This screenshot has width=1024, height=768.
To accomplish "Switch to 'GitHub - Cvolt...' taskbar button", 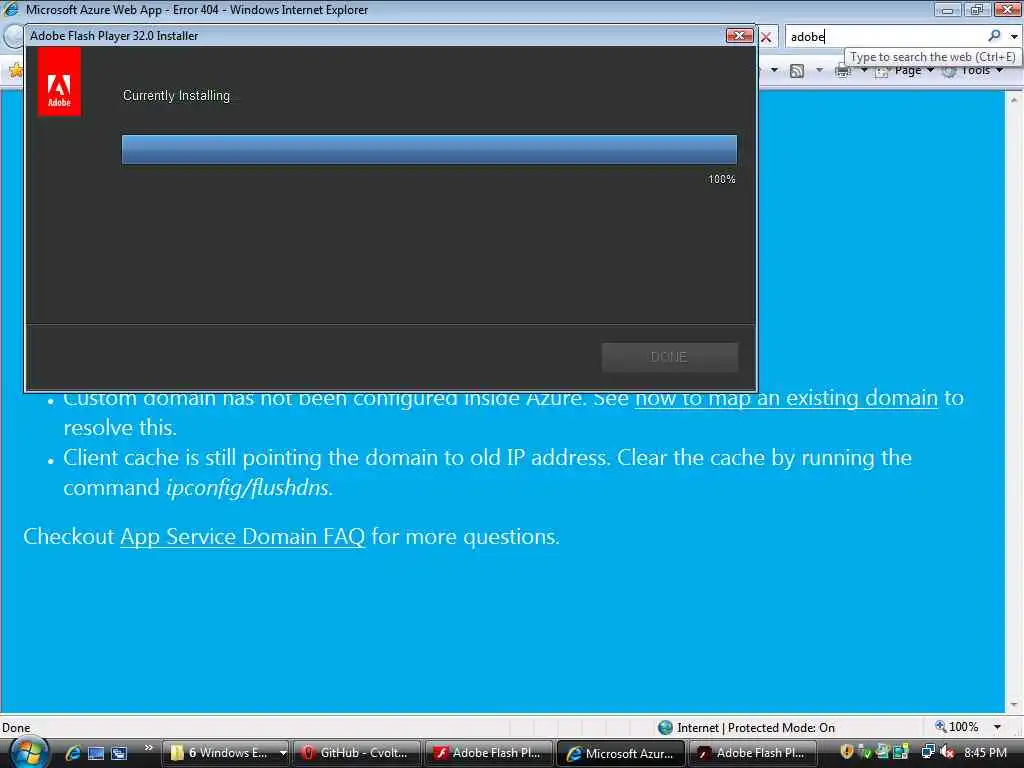I will point(357,753).
